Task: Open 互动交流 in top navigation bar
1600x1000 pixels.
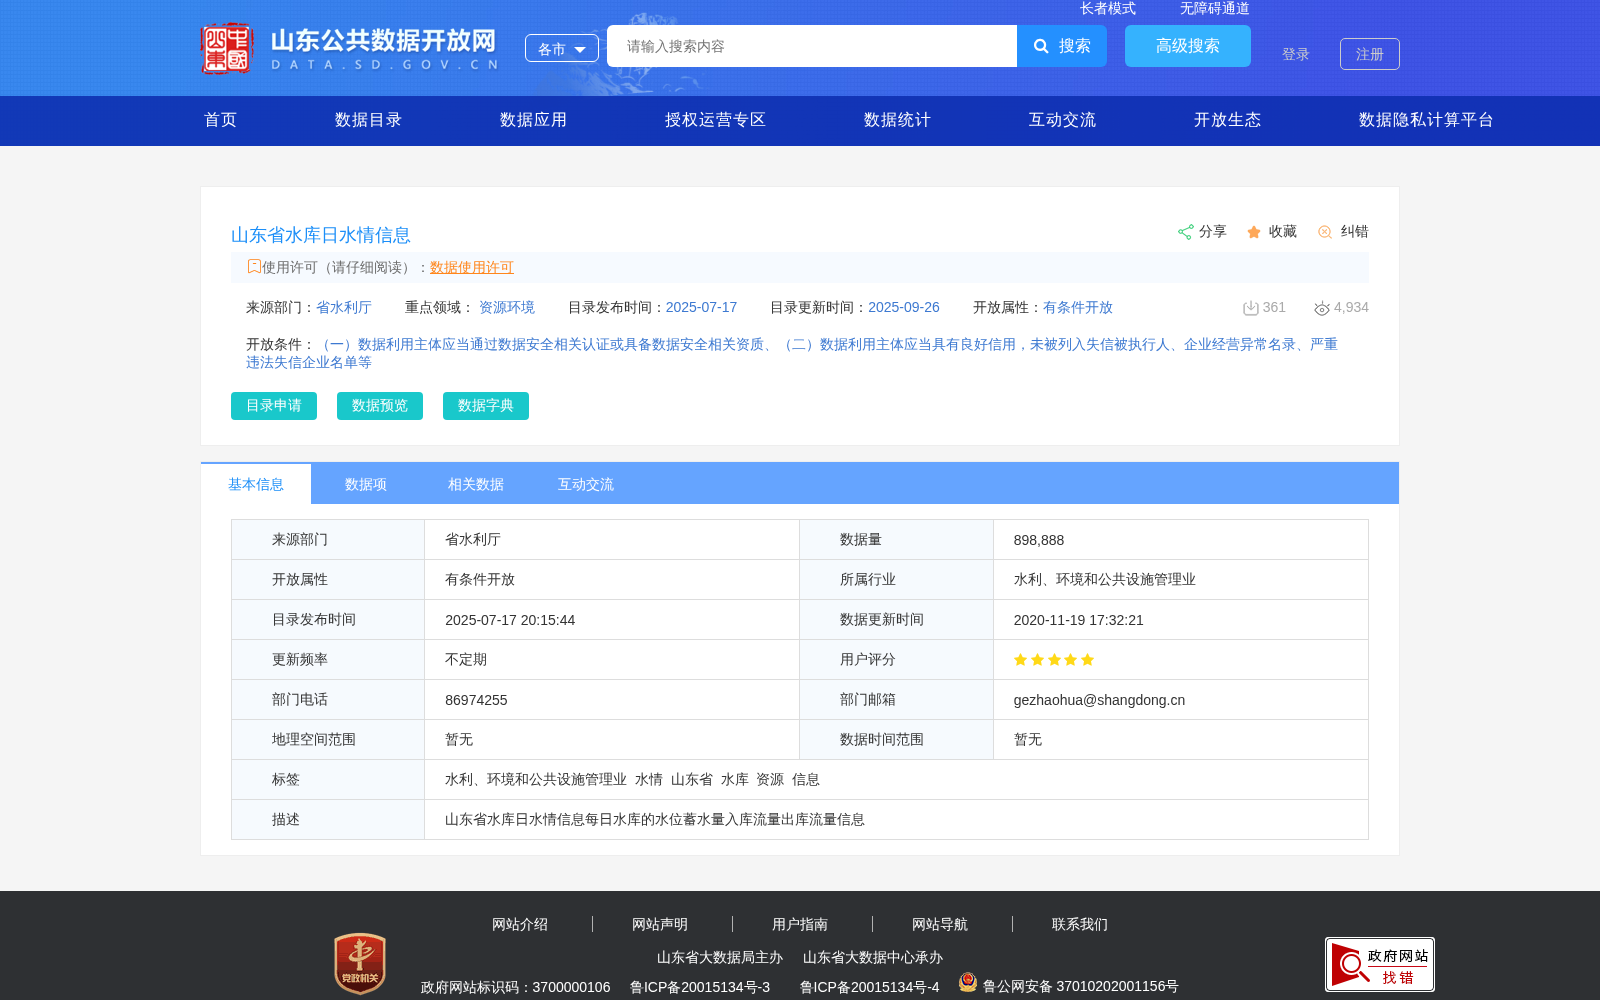Action: 1063,120
